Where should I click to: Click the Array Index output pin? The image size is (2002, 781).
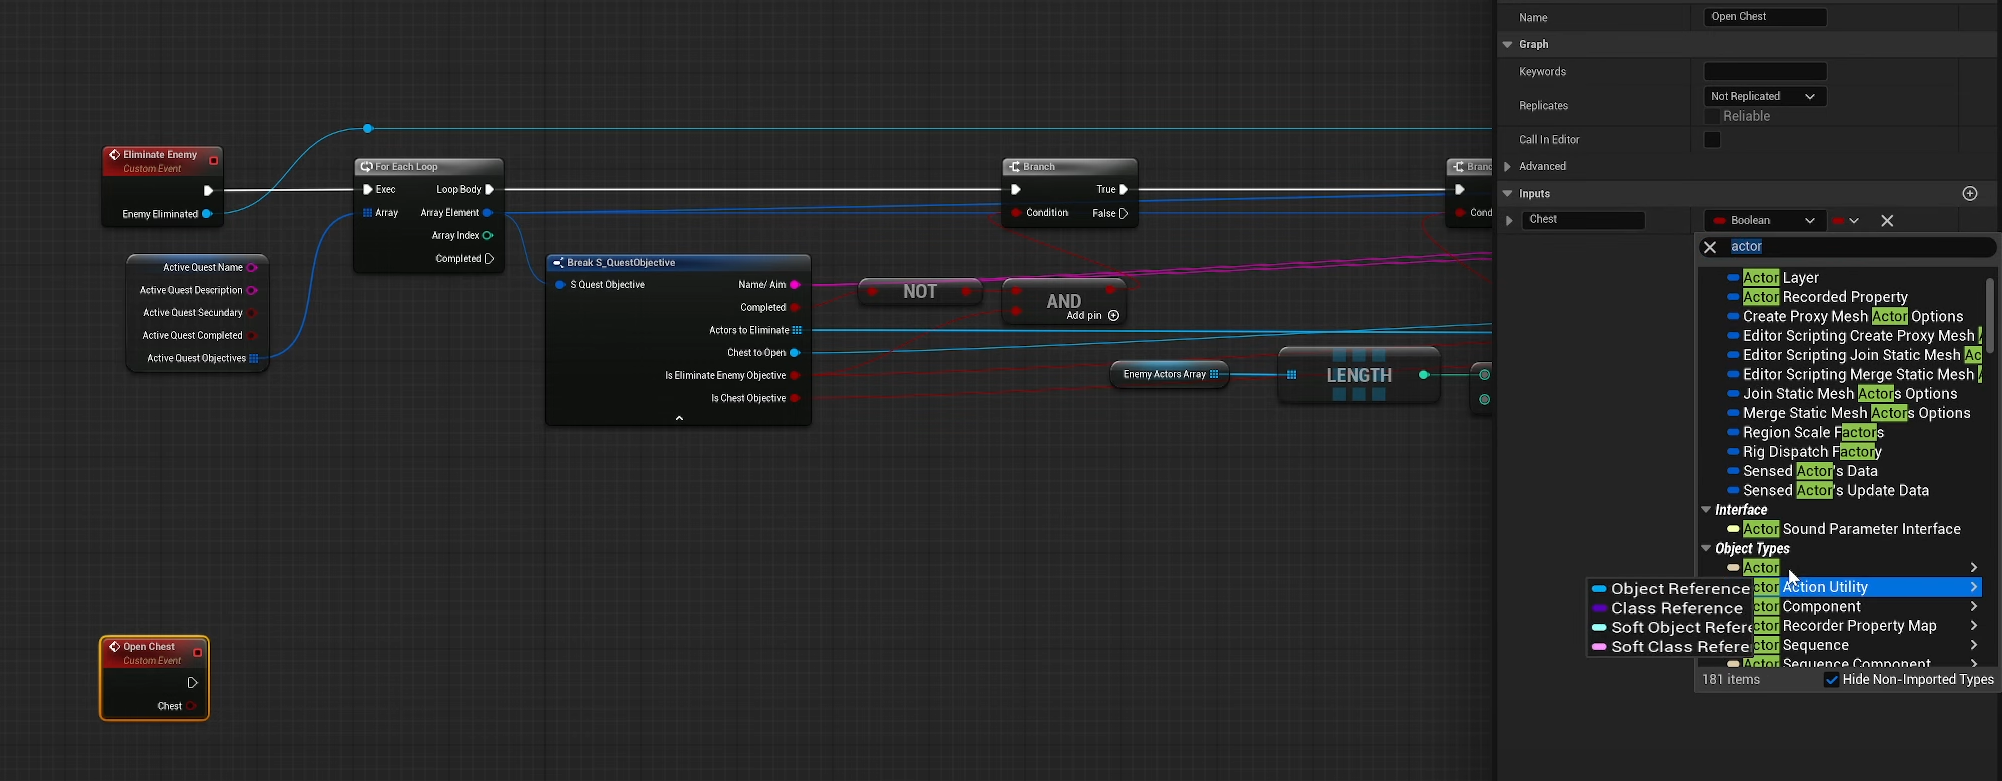pyautogui.click(x=488, y=236)
